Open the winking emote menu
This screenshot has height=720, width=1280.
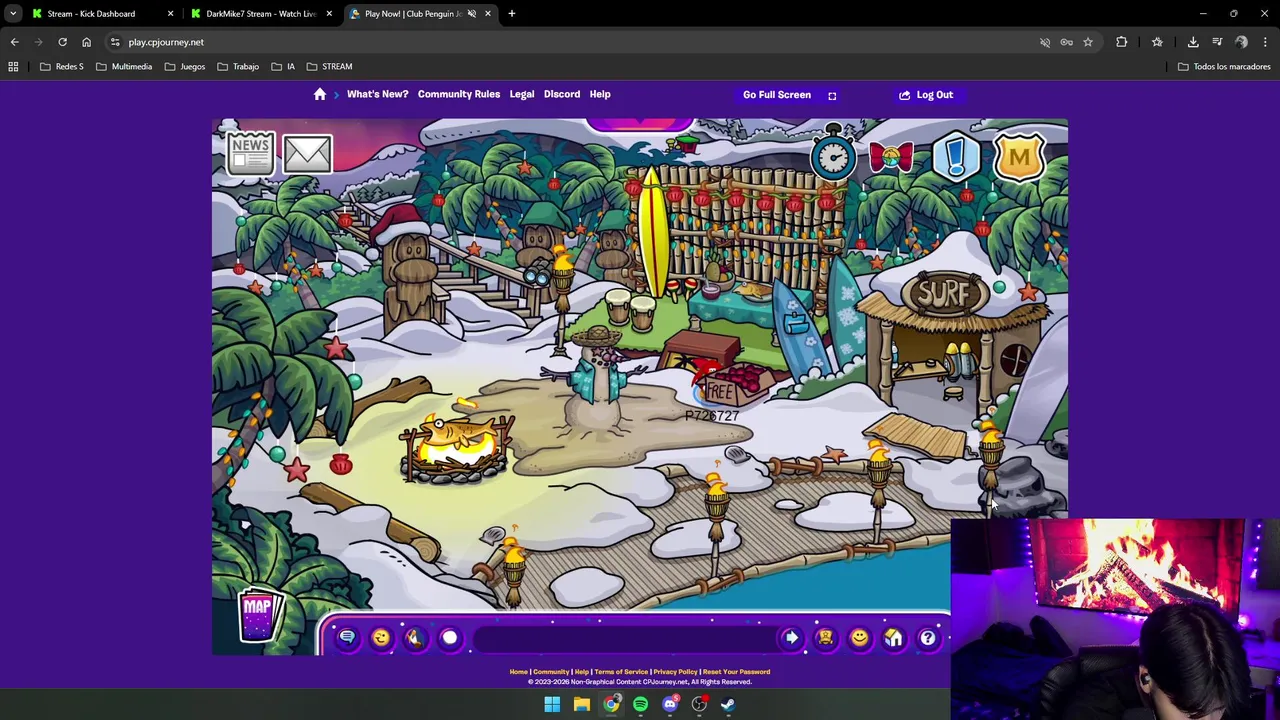click(381, 638)
